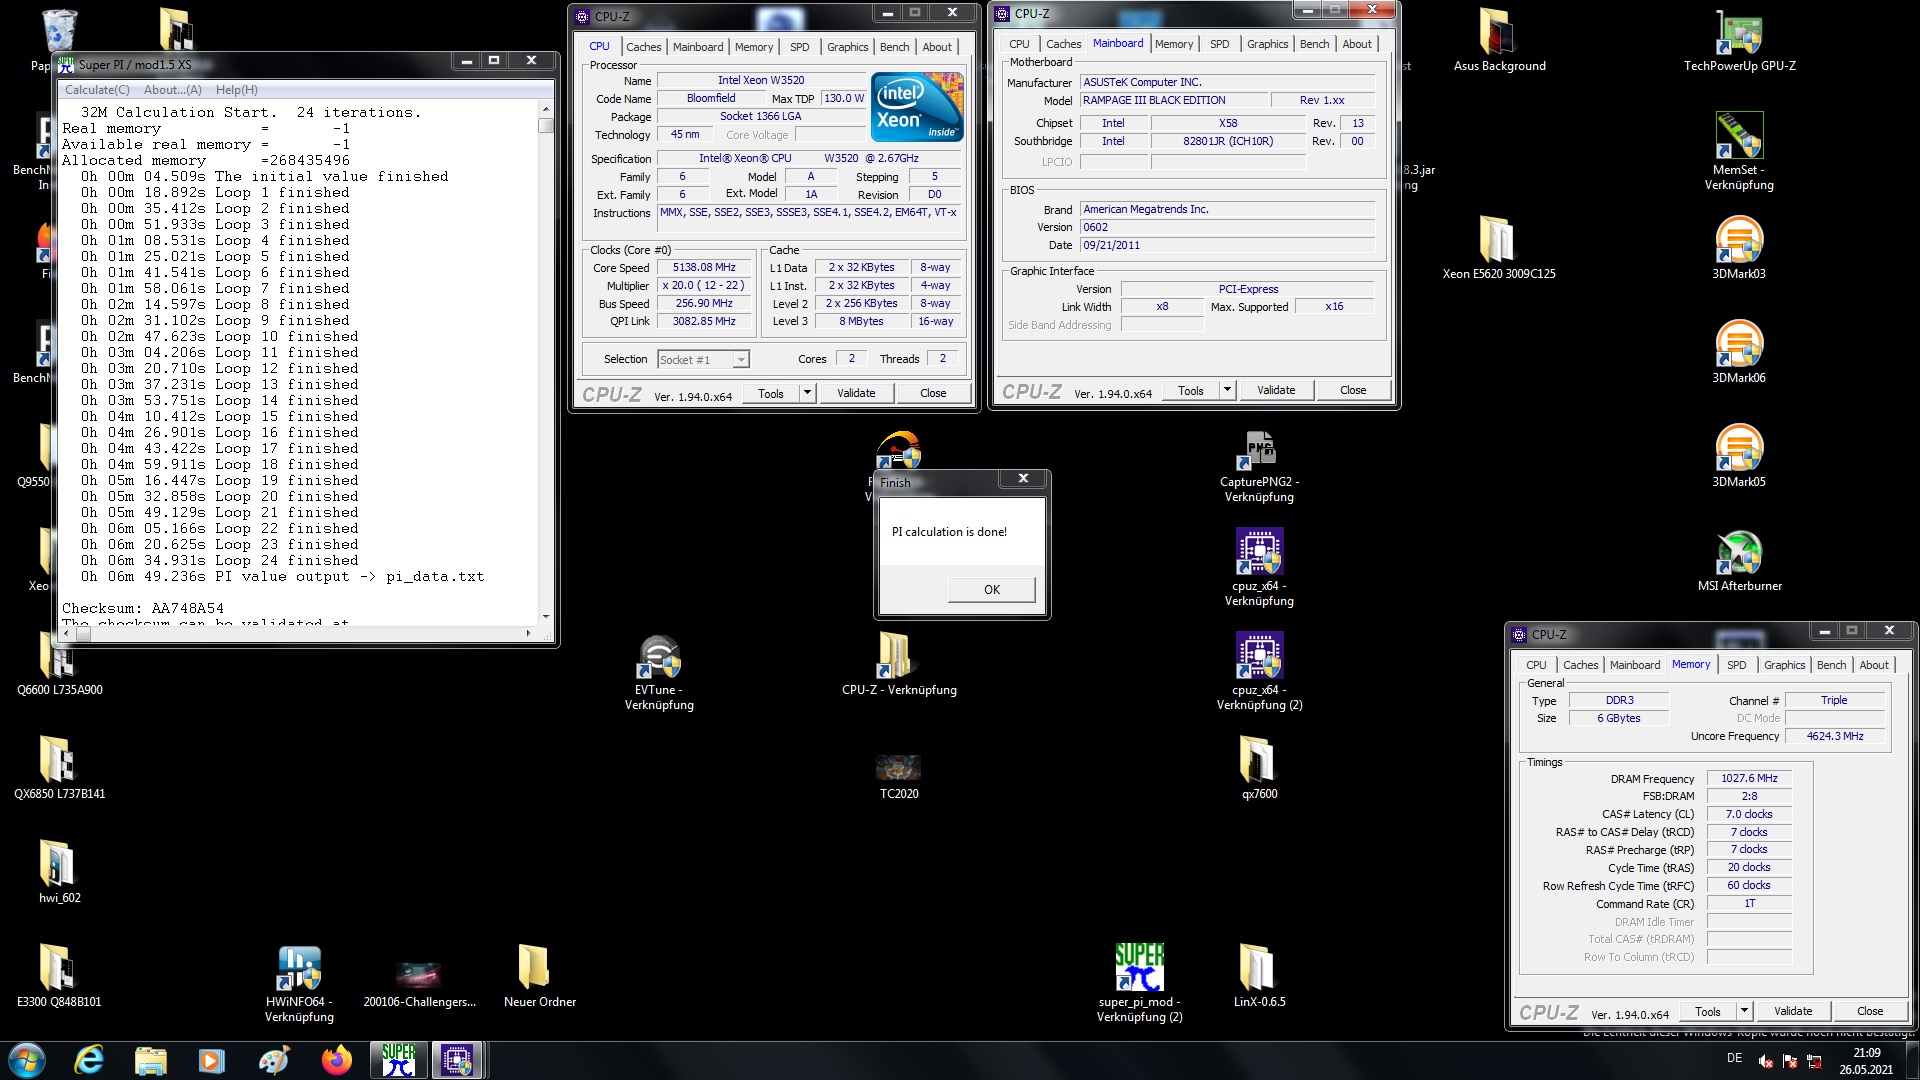Launch super_pi_mod shortcut icon
Screen dimensions: 1920x1080
click(1139, 982)
